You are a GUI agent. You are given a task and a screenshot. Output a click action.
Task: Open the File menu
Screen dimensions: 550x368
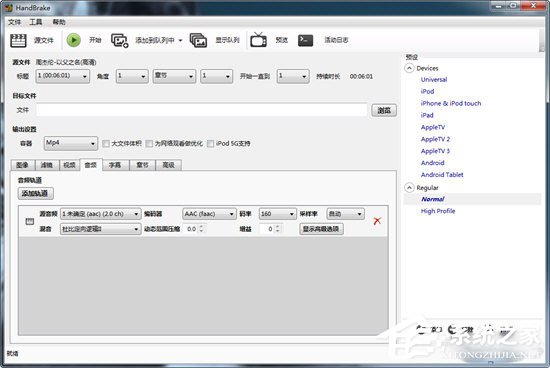point(14,22)
